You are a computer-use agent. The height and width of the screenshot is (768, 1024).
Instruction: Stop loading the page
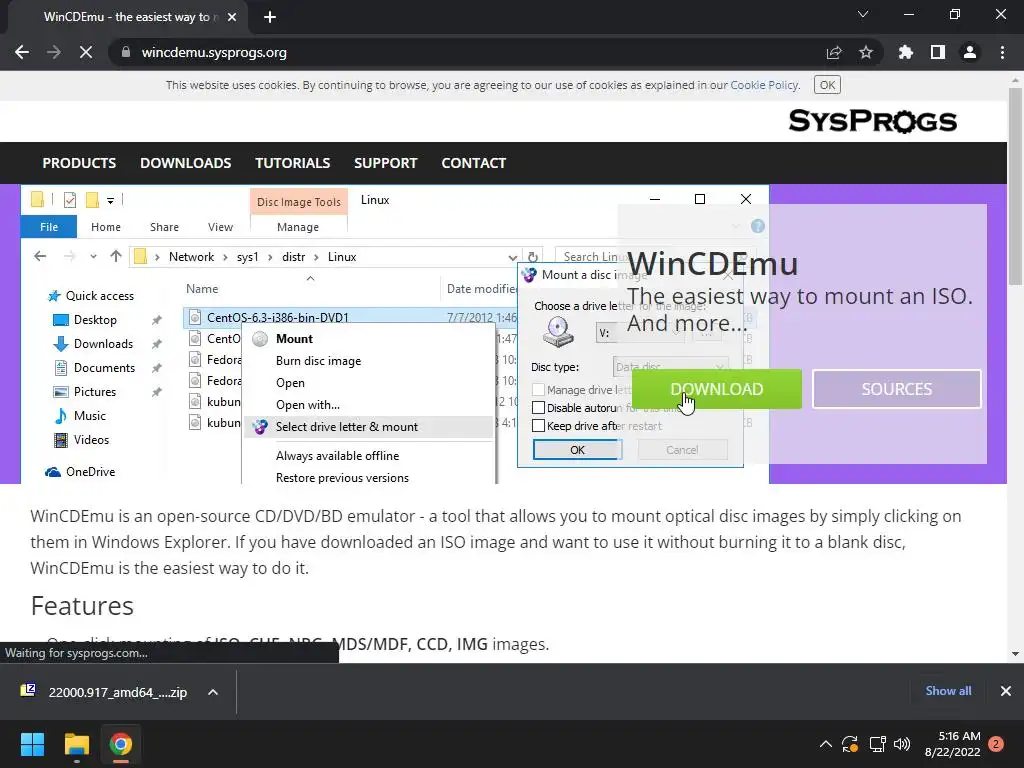pyautogui.click(x=86, y=52)
